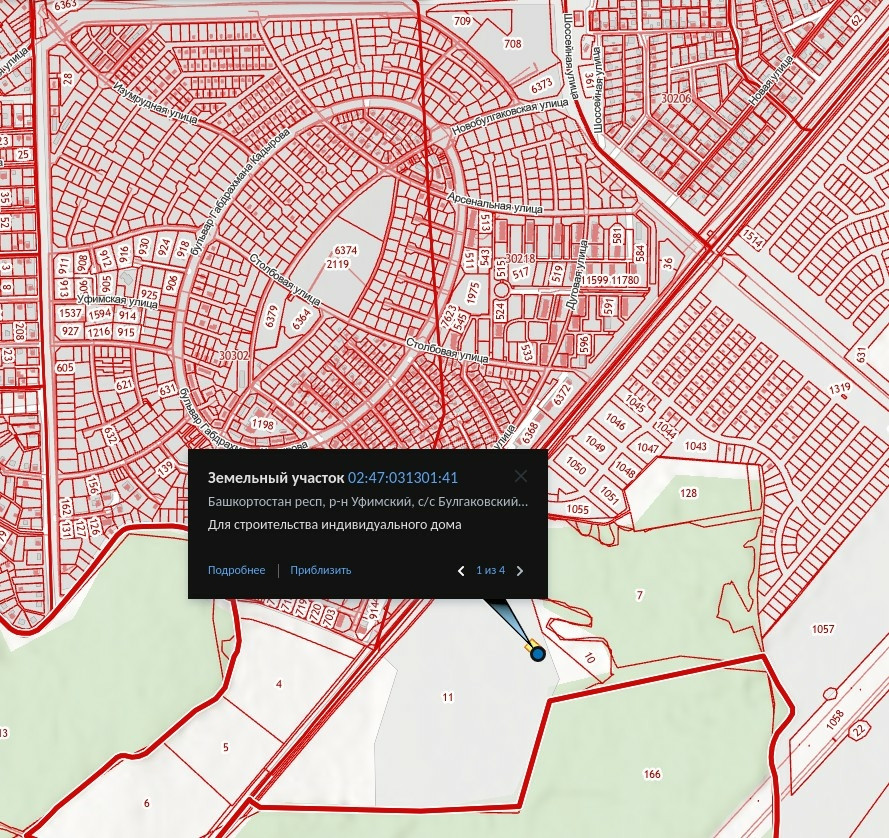Click 'Дуговая улица' street label

(576, 275)
